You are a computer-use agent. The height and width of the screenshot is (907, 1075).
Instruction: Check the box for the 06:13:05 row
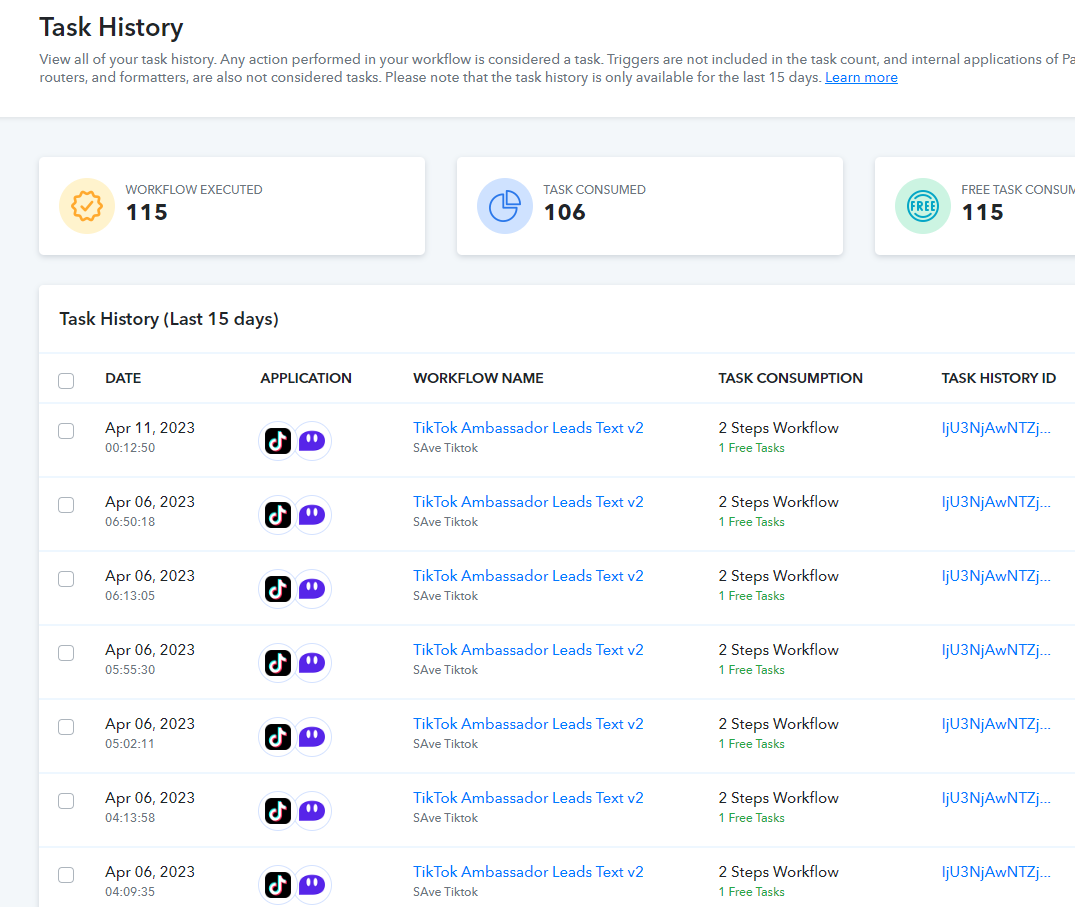pyautogui.click(x=66, y=579)
